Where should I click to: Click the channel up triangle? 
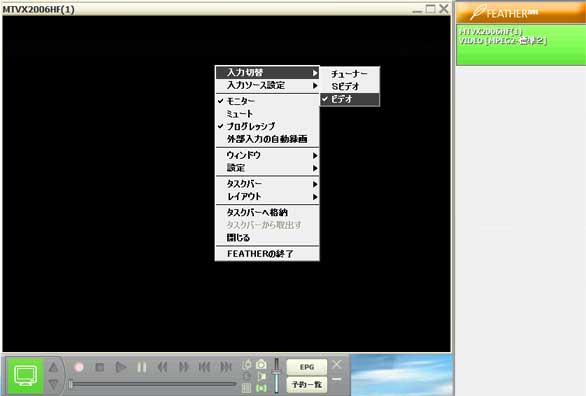(x=53, y=367)
